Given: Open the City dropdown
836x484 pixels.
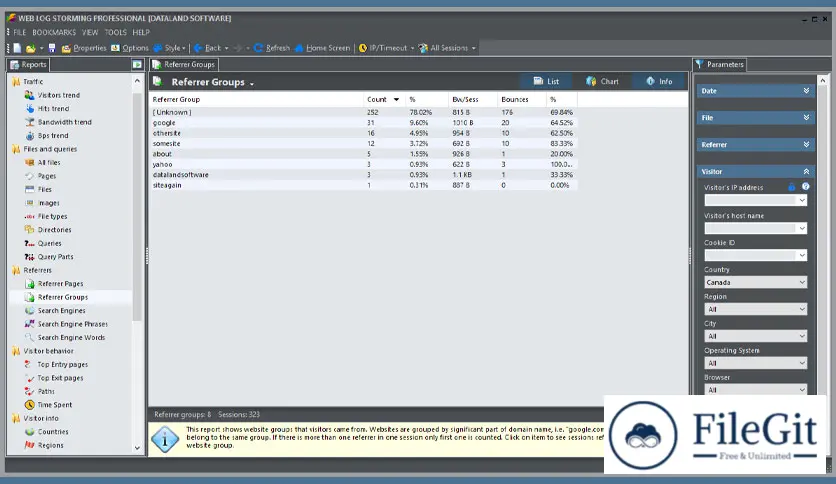Looking at the screenshot, I should point(755,336).
